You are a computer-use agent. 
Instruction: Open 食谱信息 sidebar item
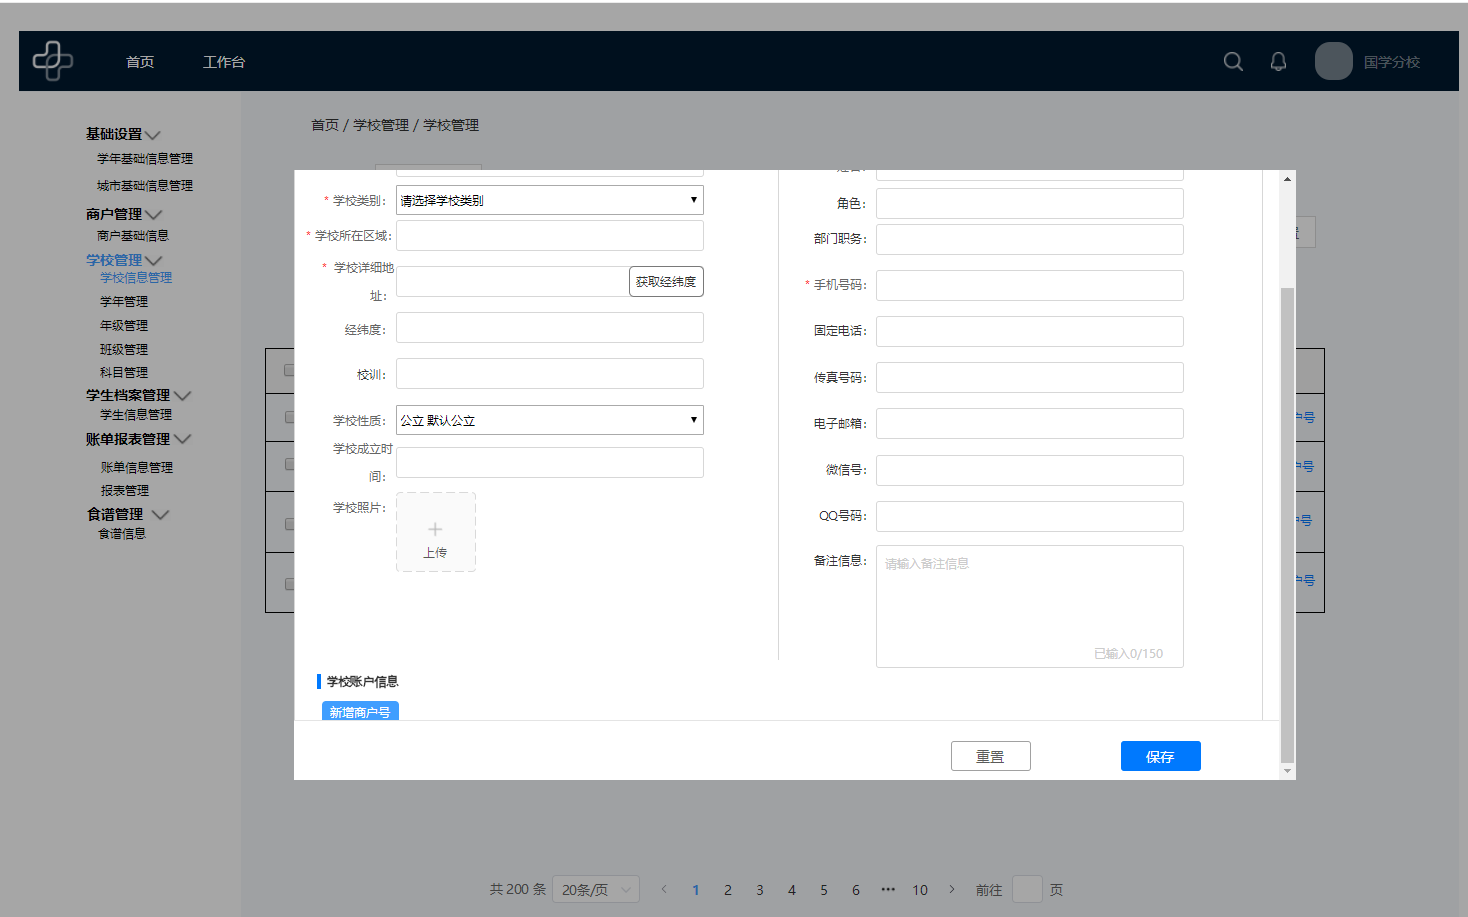coord(122,534)
